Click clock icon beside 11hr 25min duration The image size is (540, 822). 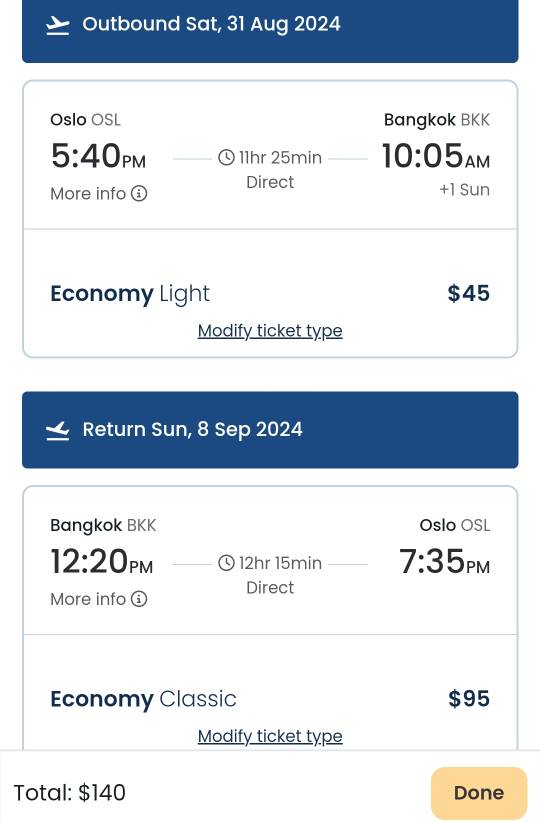(x=226, y=157)
